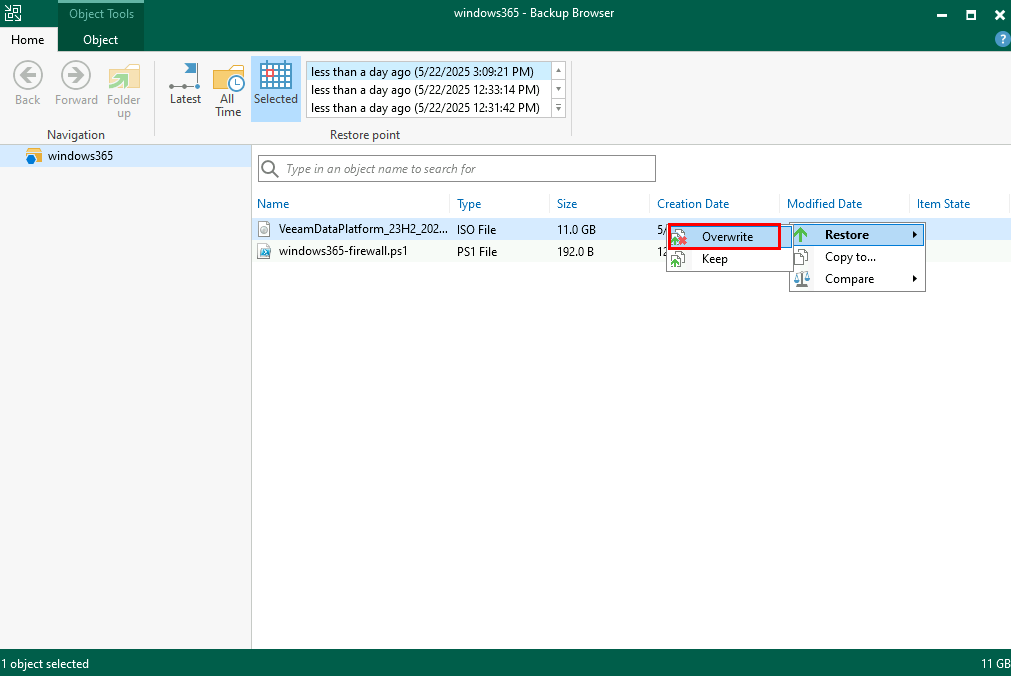
Task: Click the Back navigation arrow icon
Action: 28,75
